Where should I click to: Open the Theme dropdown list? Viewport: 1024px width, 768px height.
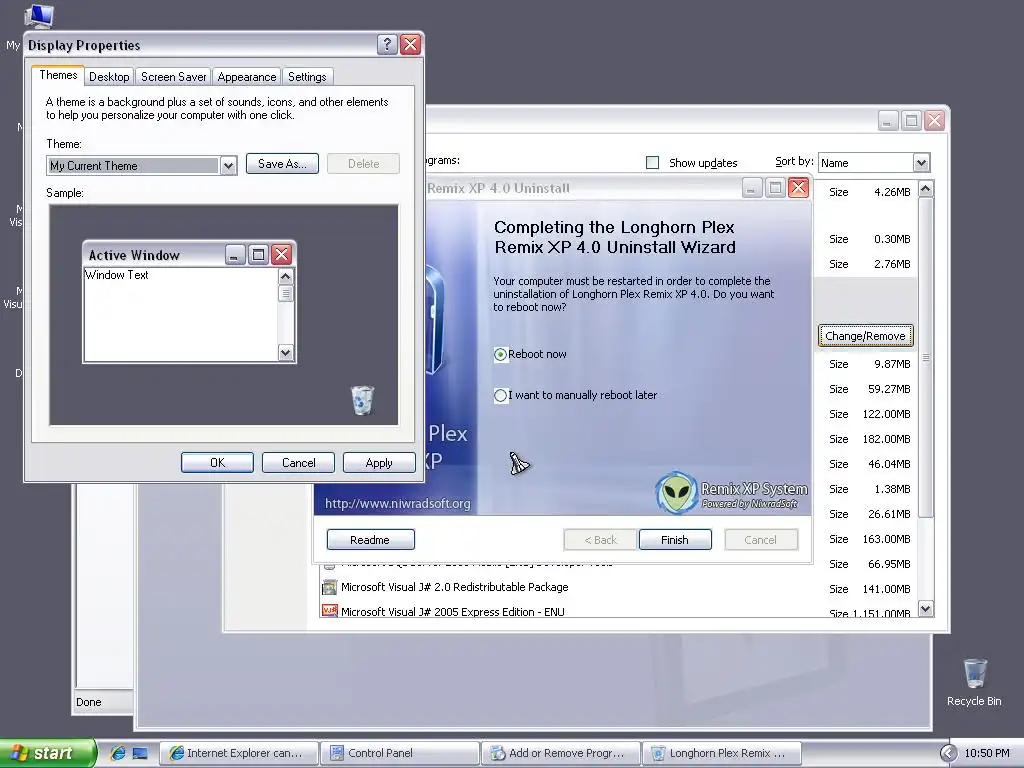(228, 166)
